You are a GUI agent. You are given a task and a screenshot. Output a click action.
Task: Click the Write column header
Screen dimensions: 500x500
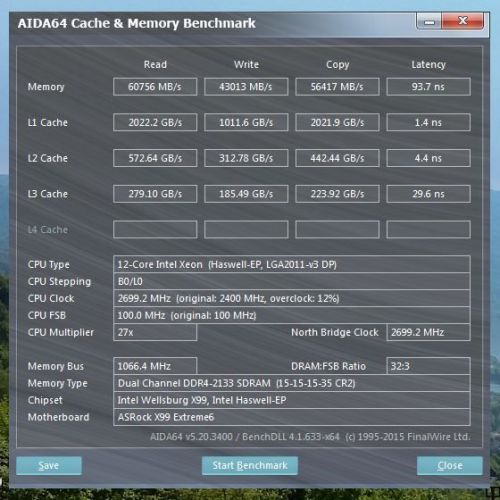coord(246,64)
